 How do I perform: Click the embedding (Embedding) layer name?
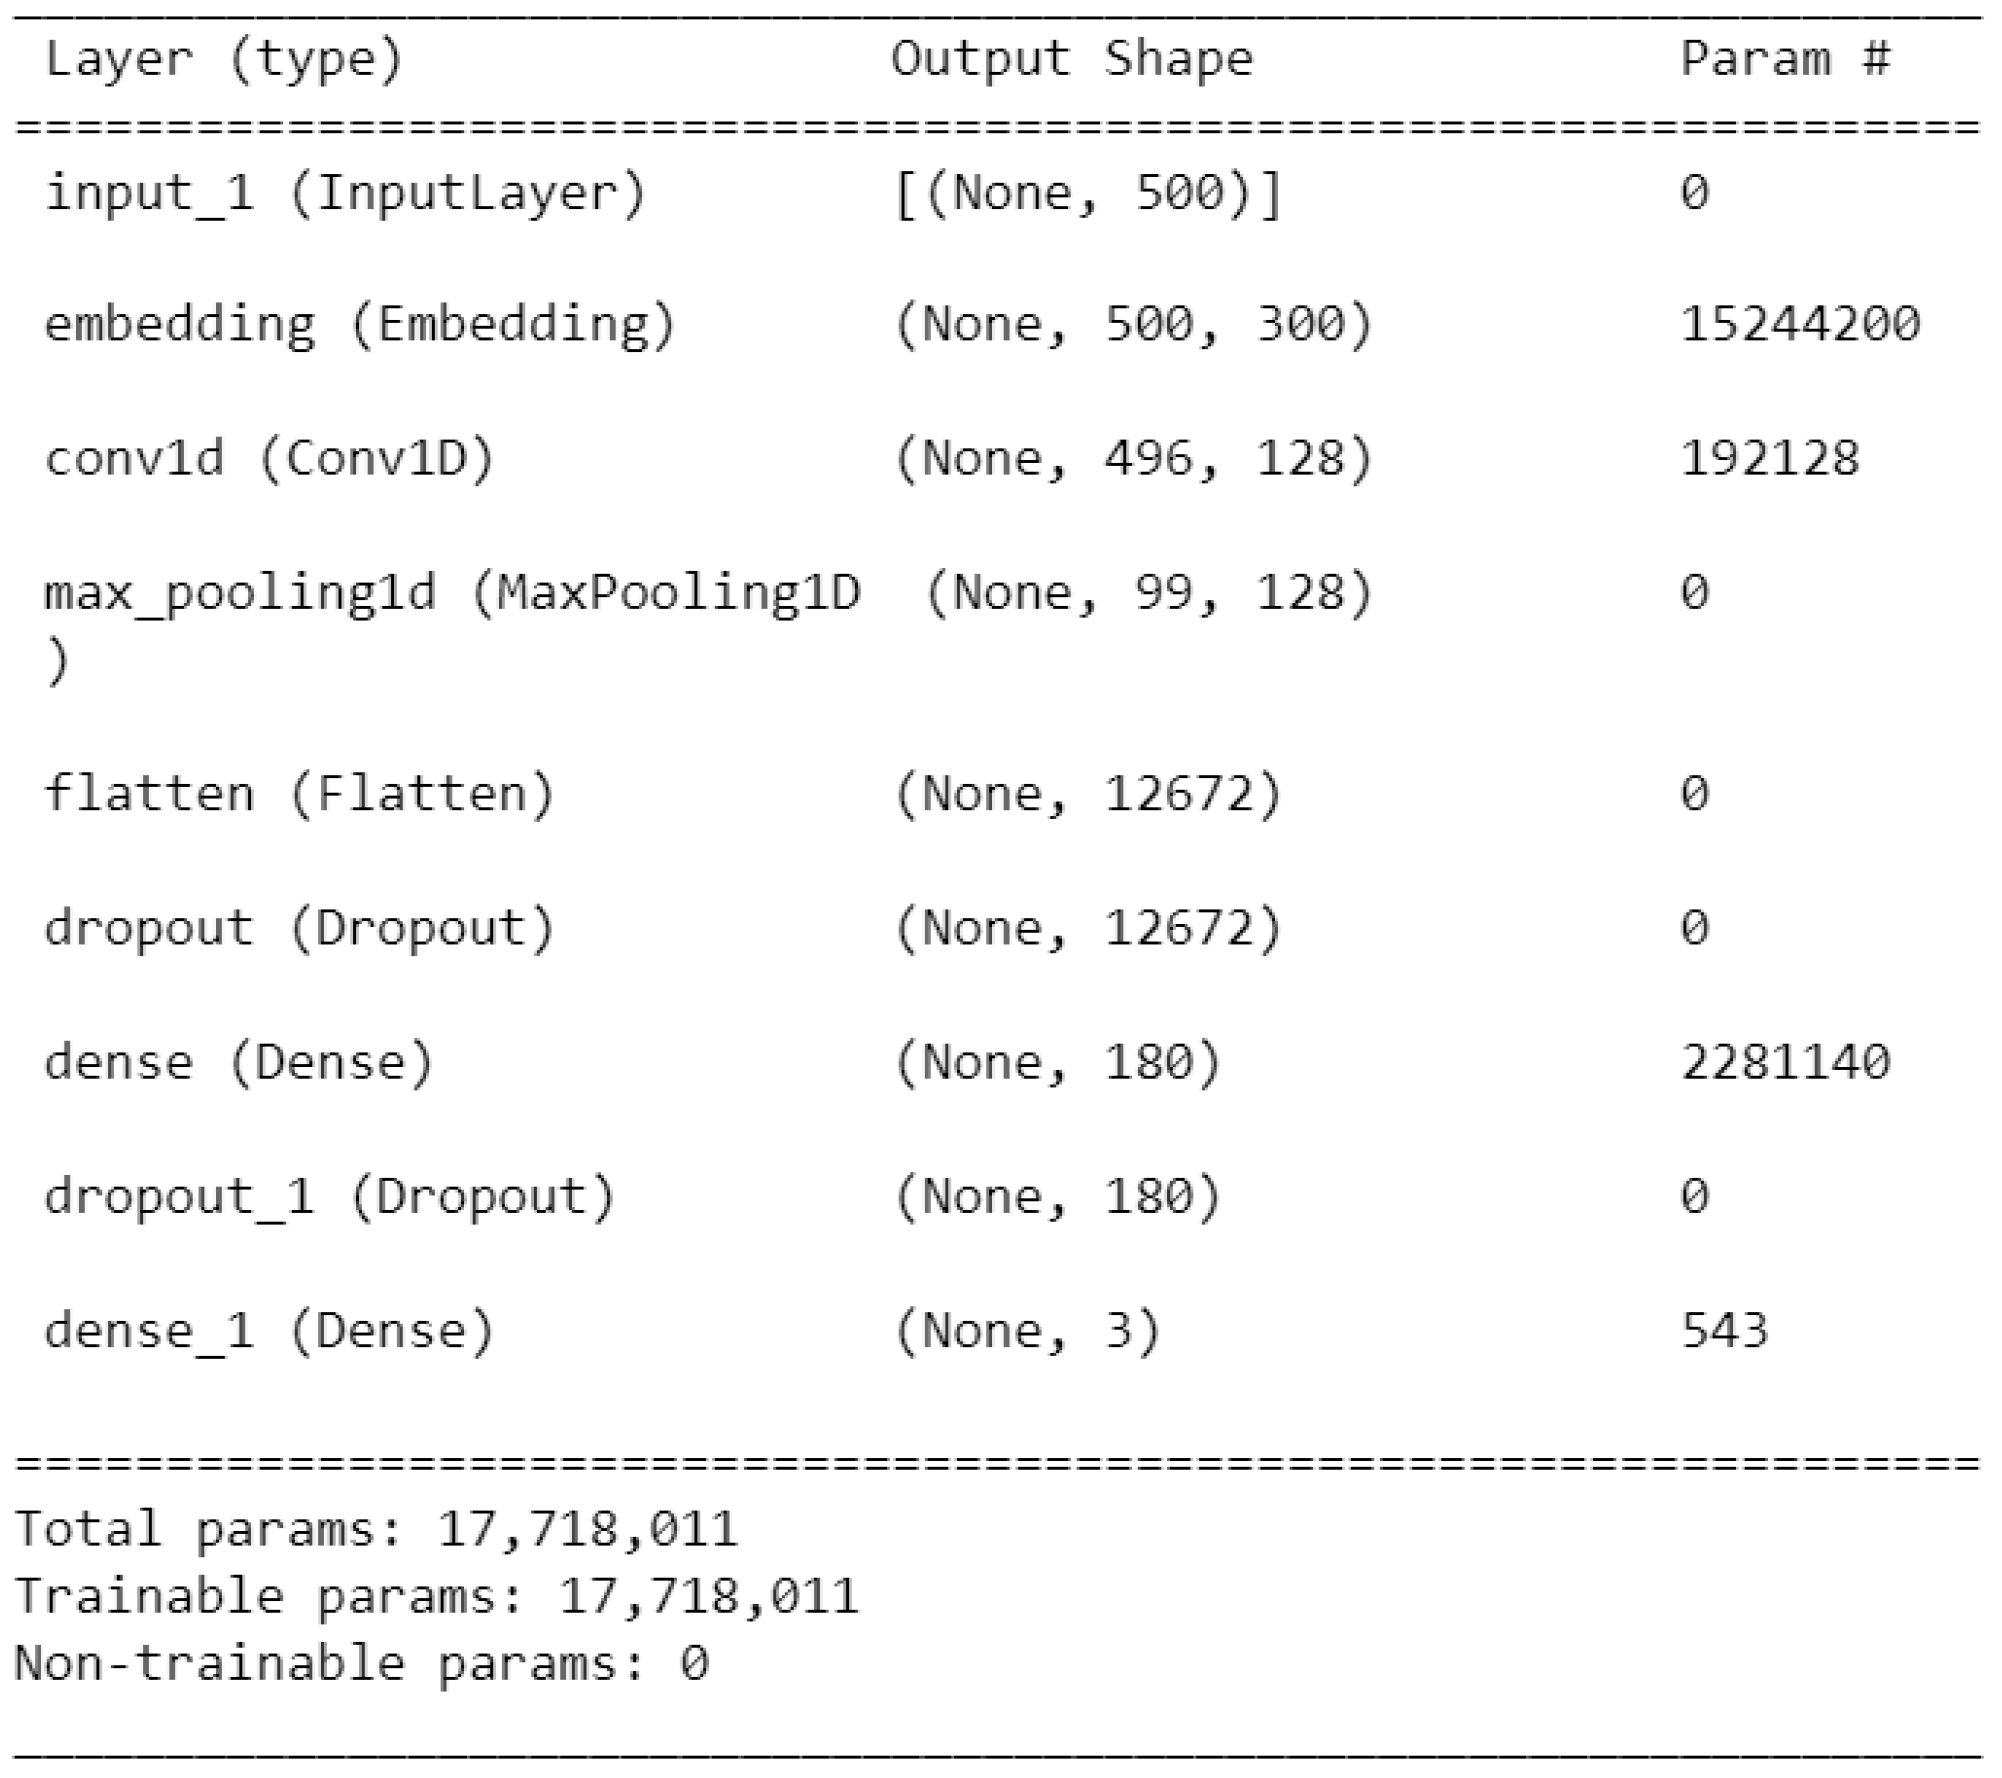[x=360, y=326]
